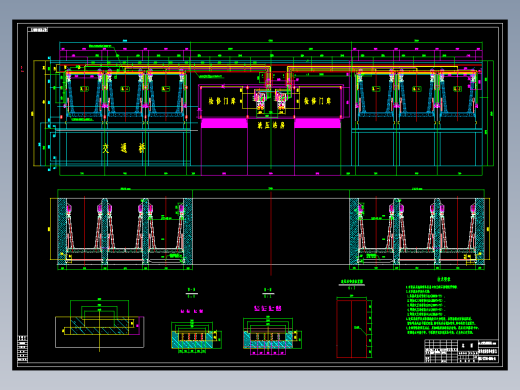The height and width of the screenshot is (390, 520).
Task: Click the green technical notes text block
Action: (x=442, y=309)
